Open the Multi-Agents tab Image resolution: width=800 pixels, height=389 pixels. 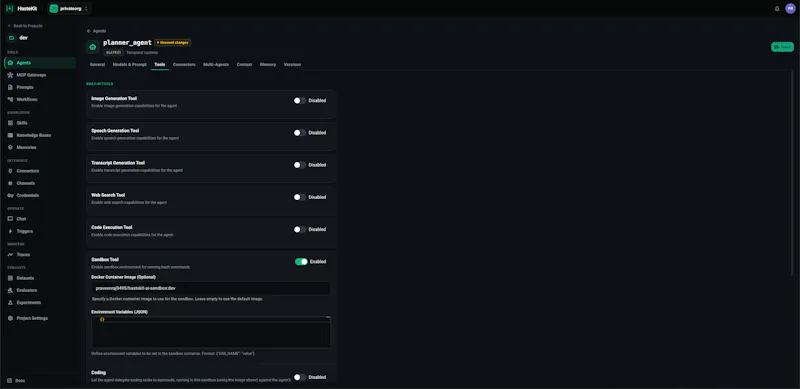(216, 65)
